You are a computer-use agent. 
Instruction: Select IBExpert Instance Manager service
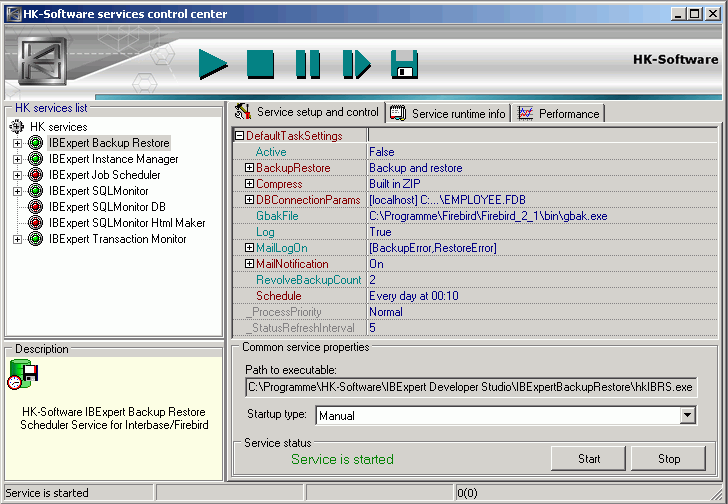pos(113,159)
